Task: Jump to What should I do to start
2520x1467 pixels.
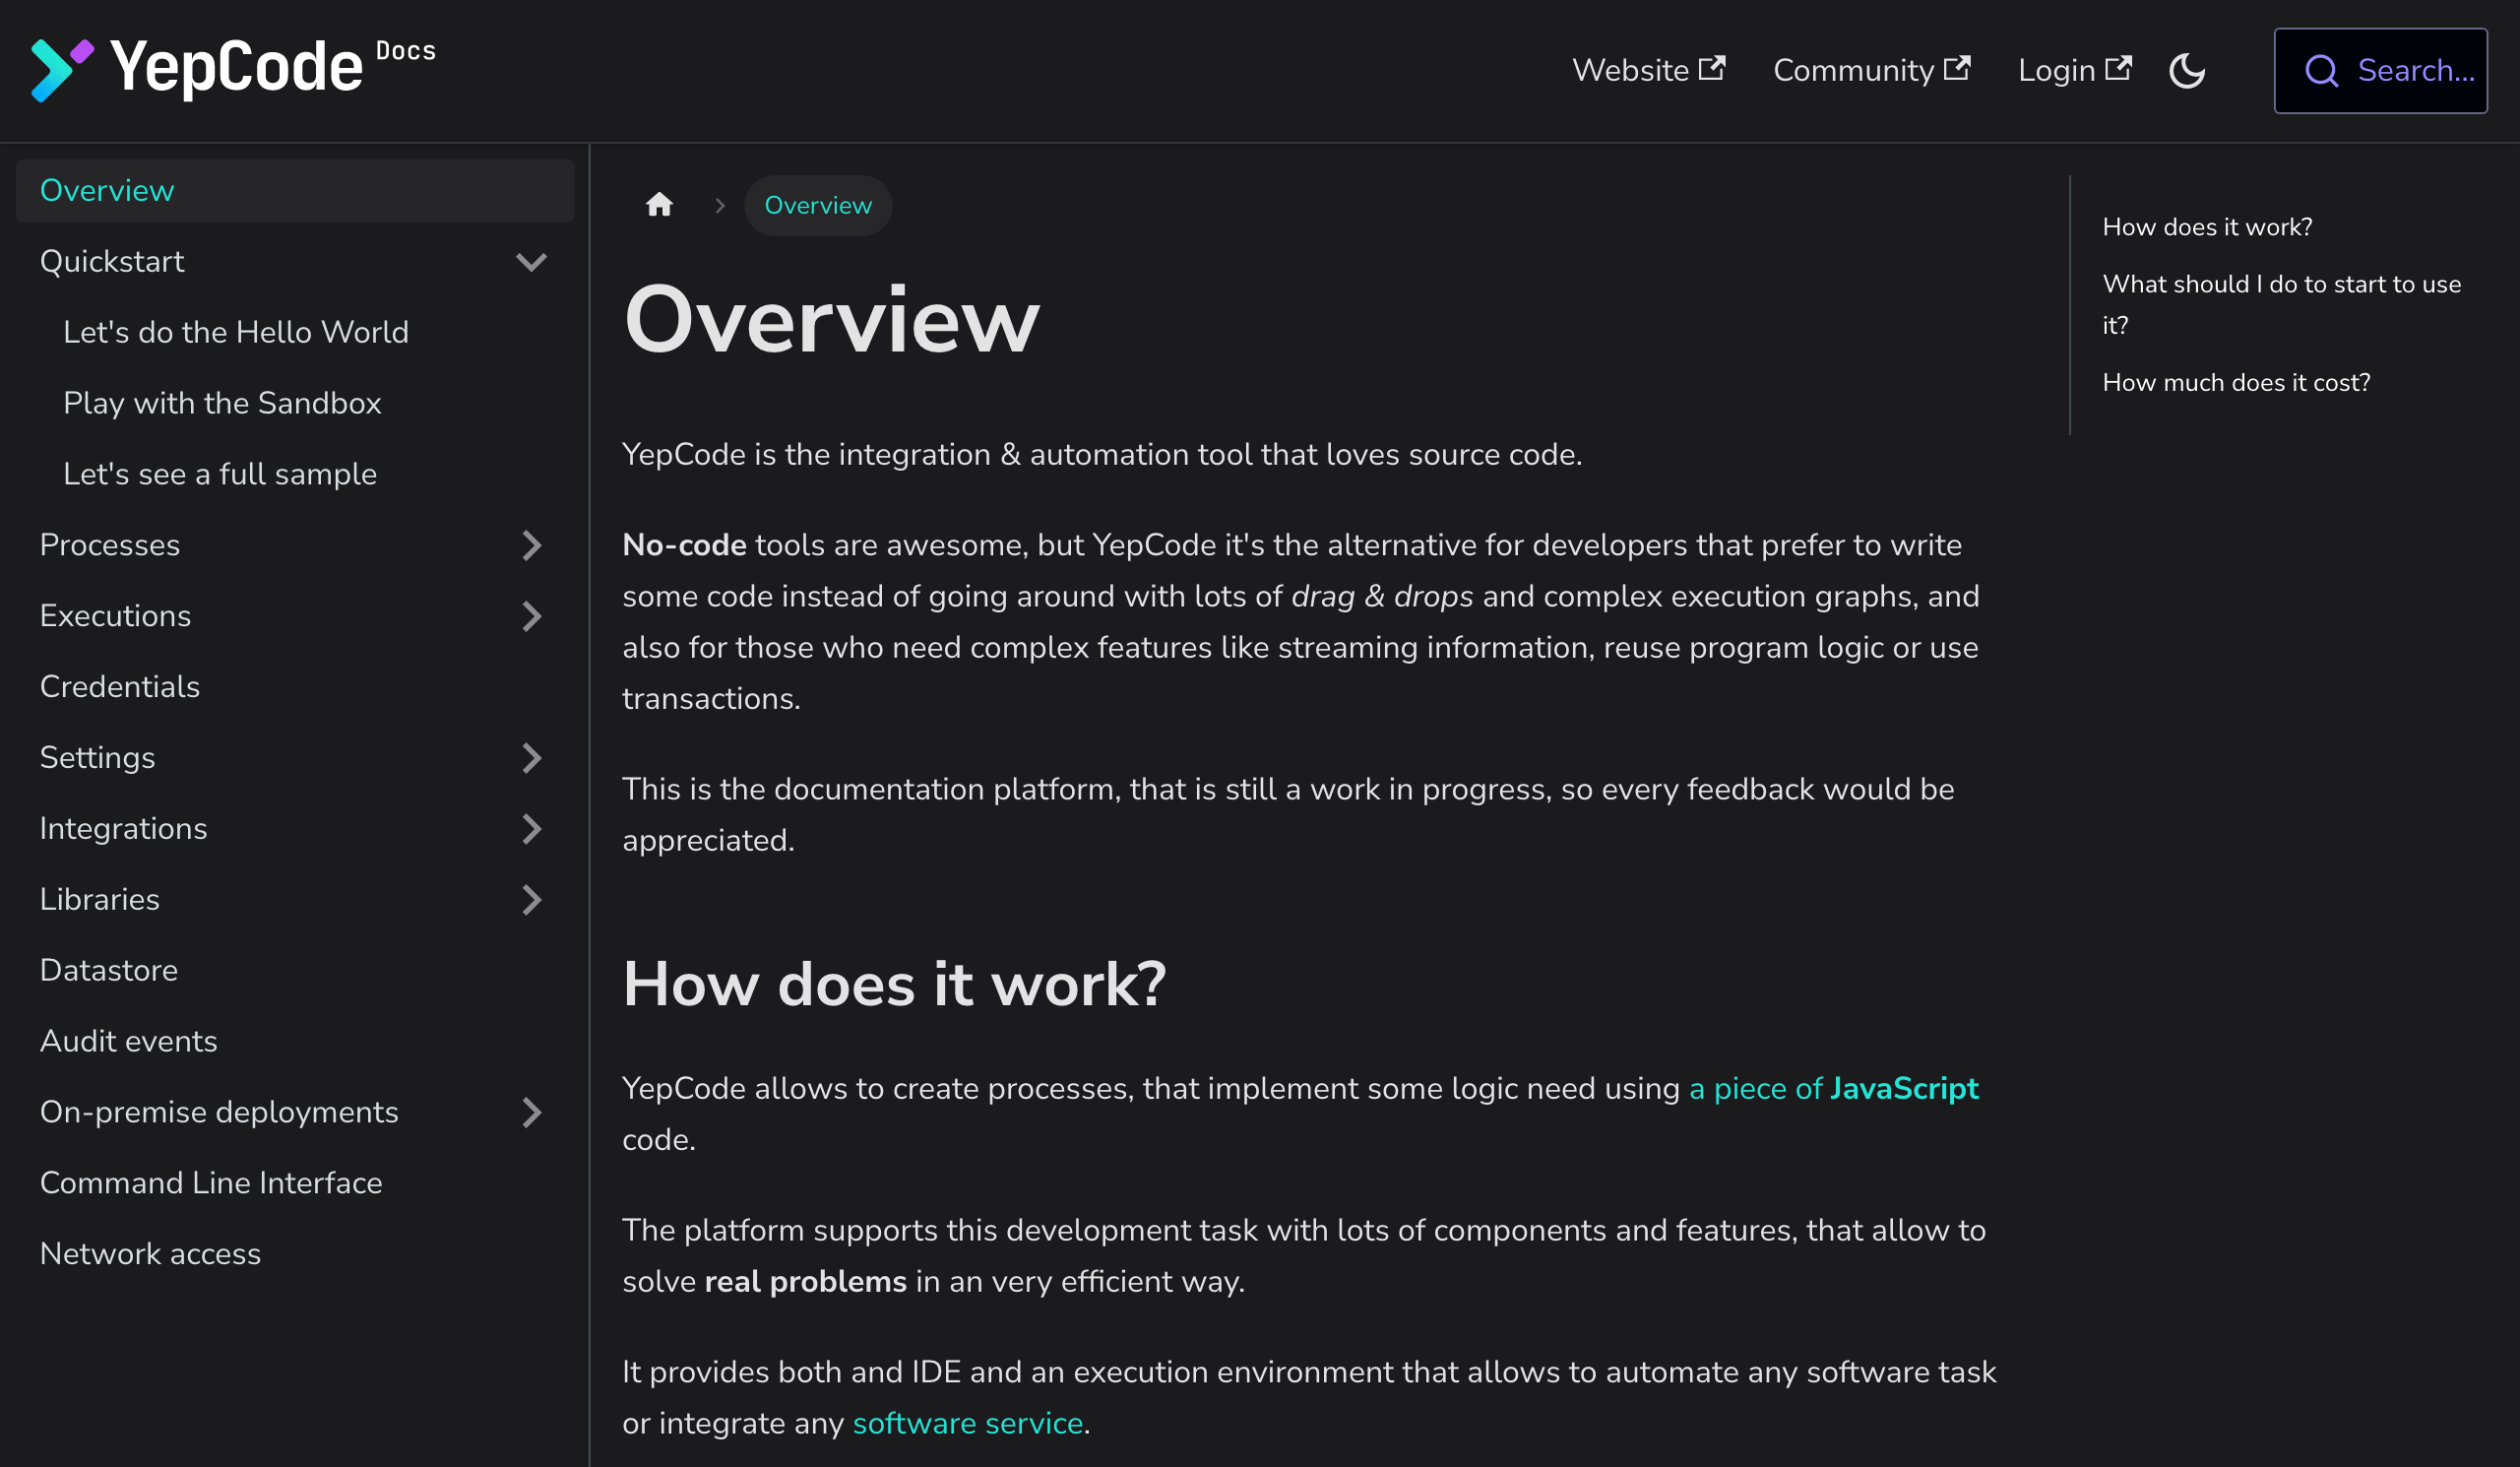Action: click(2282, 304)
